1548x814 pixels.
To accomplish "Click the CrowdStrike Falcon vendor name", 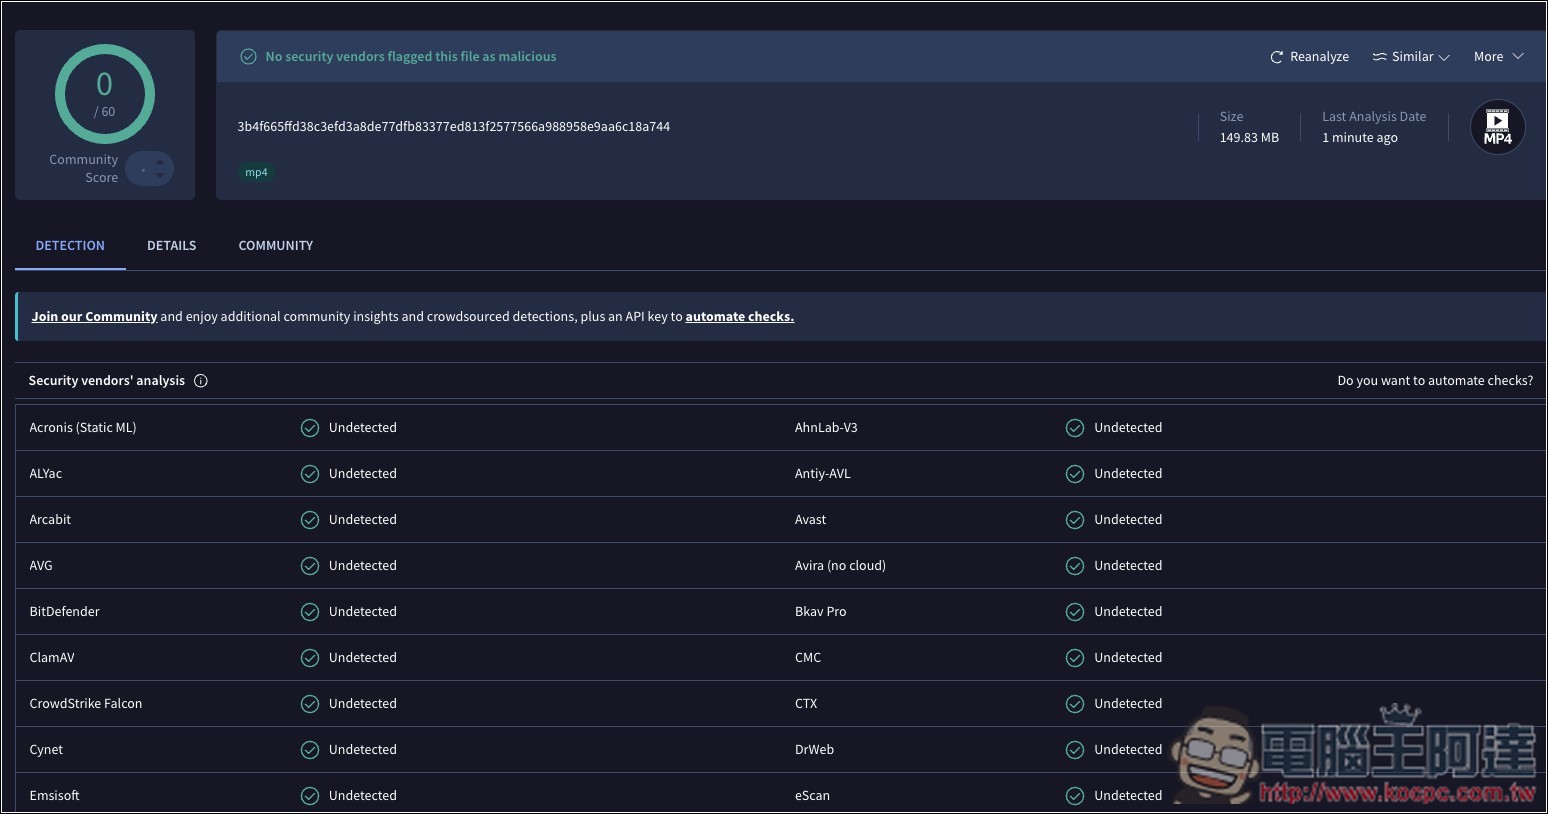I will (86, 704).
